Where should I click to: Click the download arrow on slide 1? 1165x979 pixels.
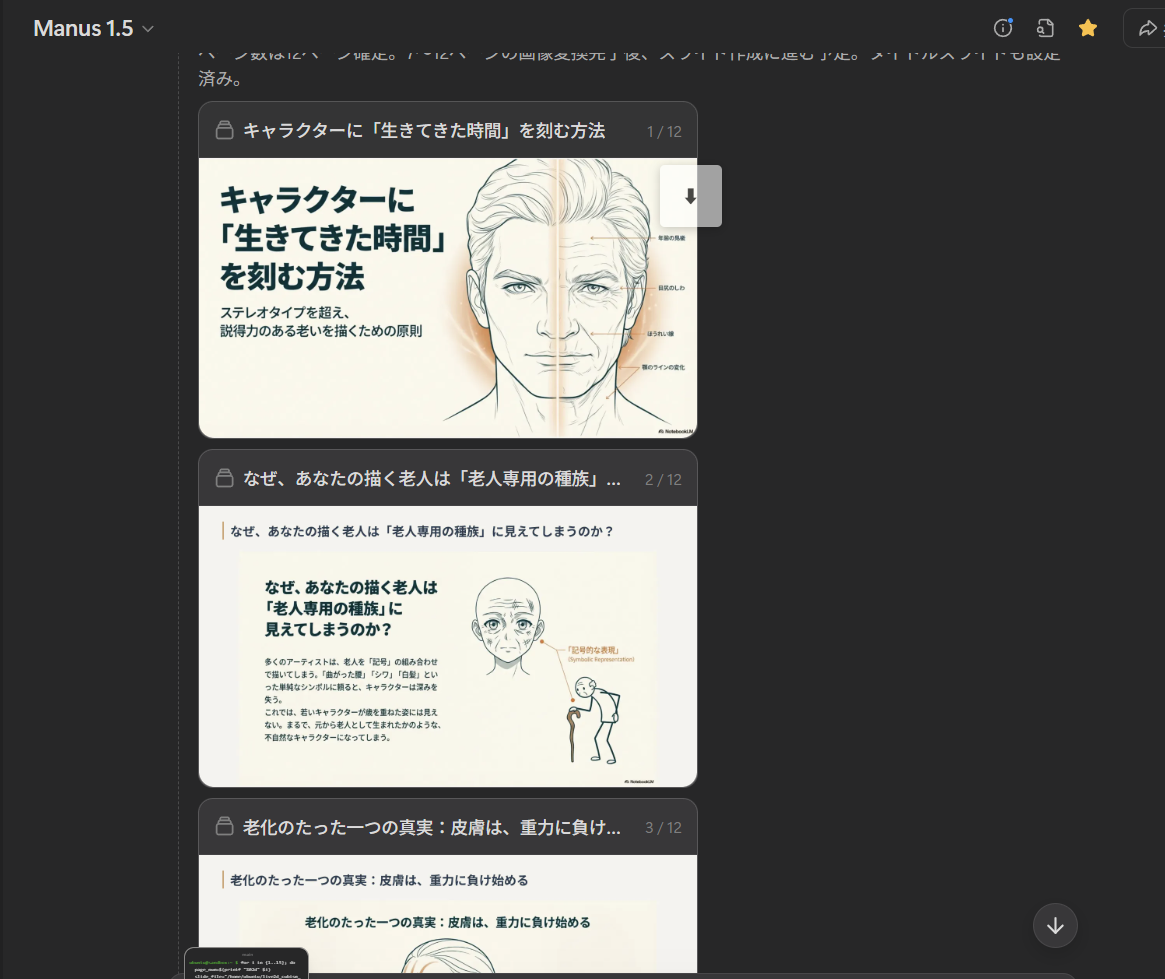point(690,196)
